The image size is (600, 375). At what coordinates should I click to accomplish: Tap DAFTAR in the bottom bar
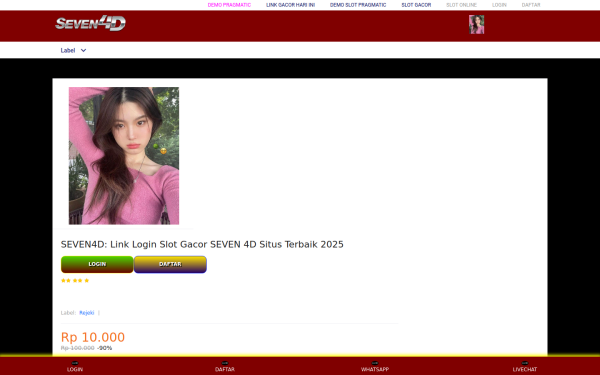coord(225,367)
